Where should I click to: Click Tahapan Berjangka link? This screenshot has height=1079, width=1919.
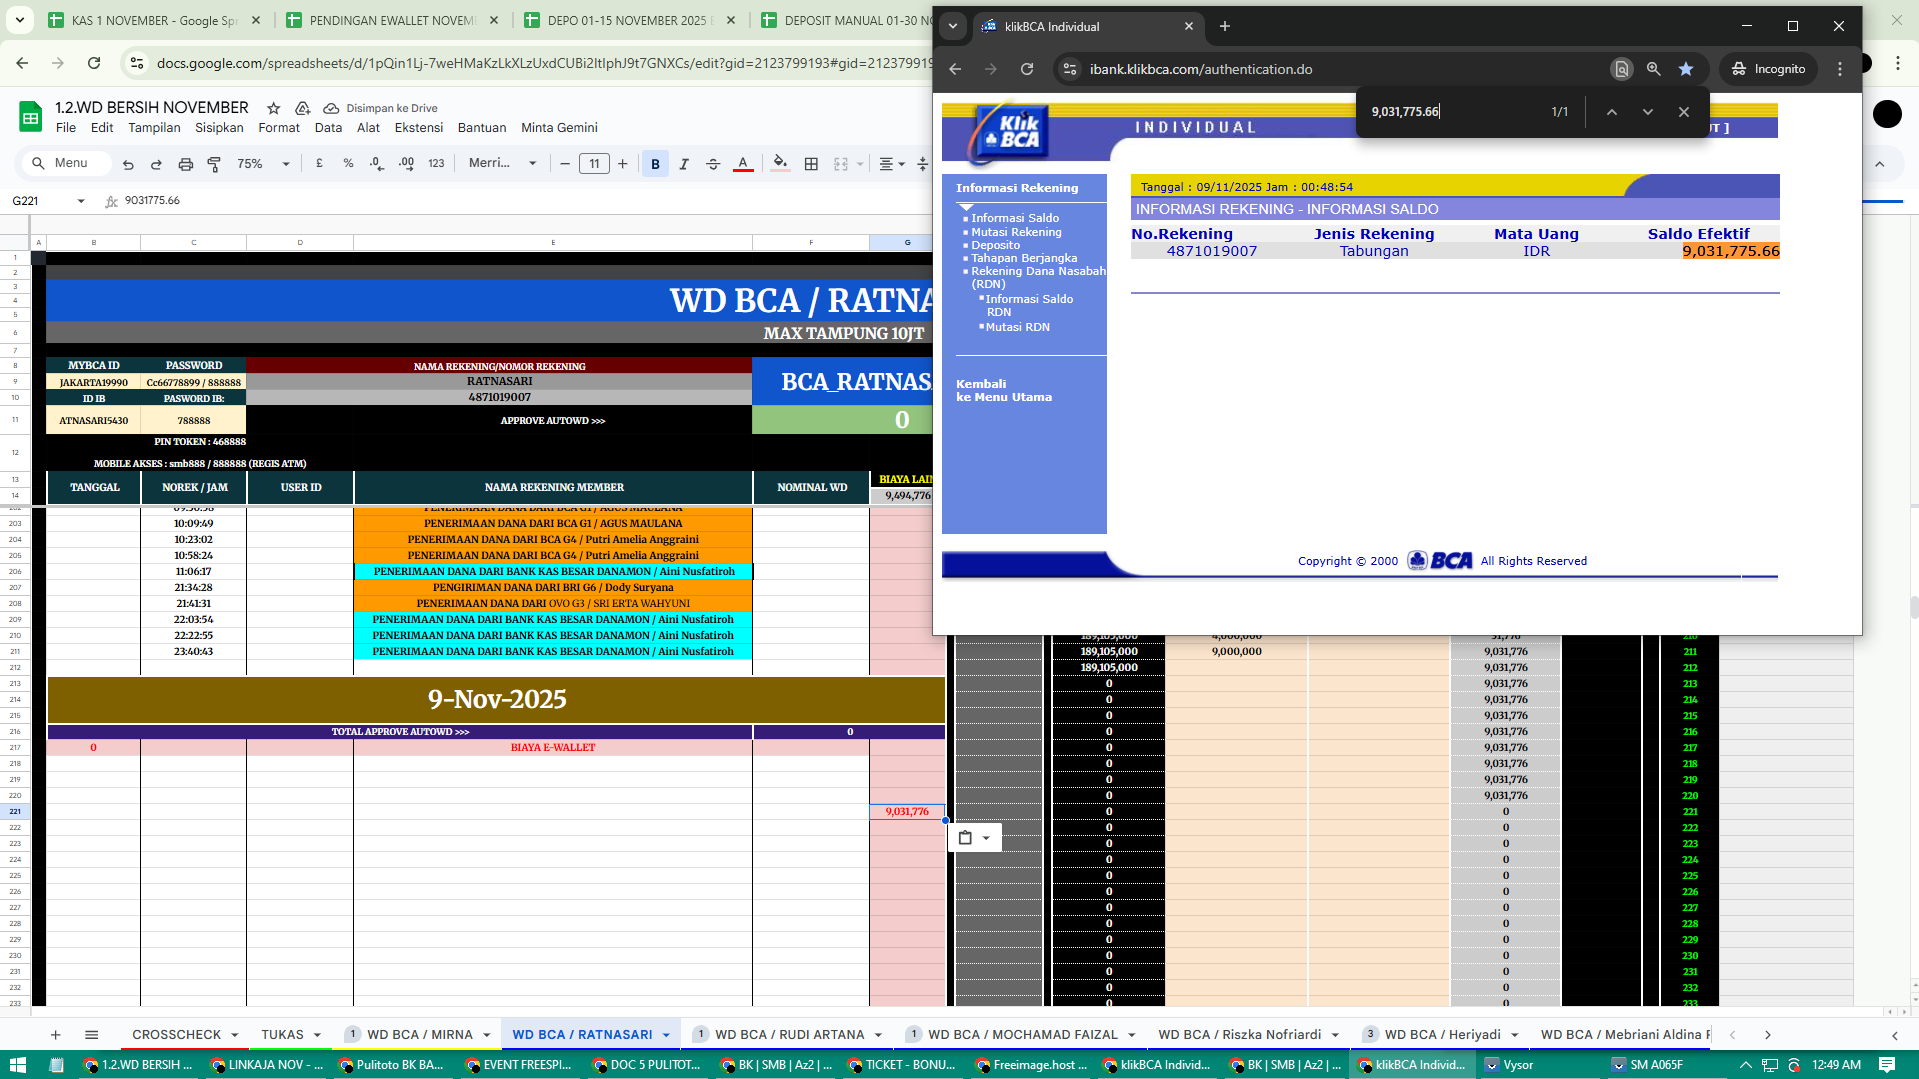tap(1024, 258)
